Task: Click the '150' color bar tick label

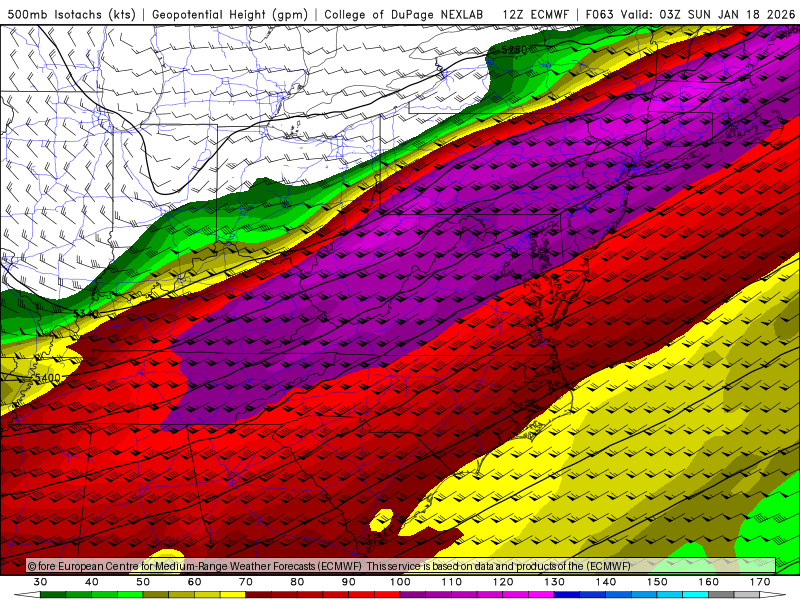Action: (657, 582)
